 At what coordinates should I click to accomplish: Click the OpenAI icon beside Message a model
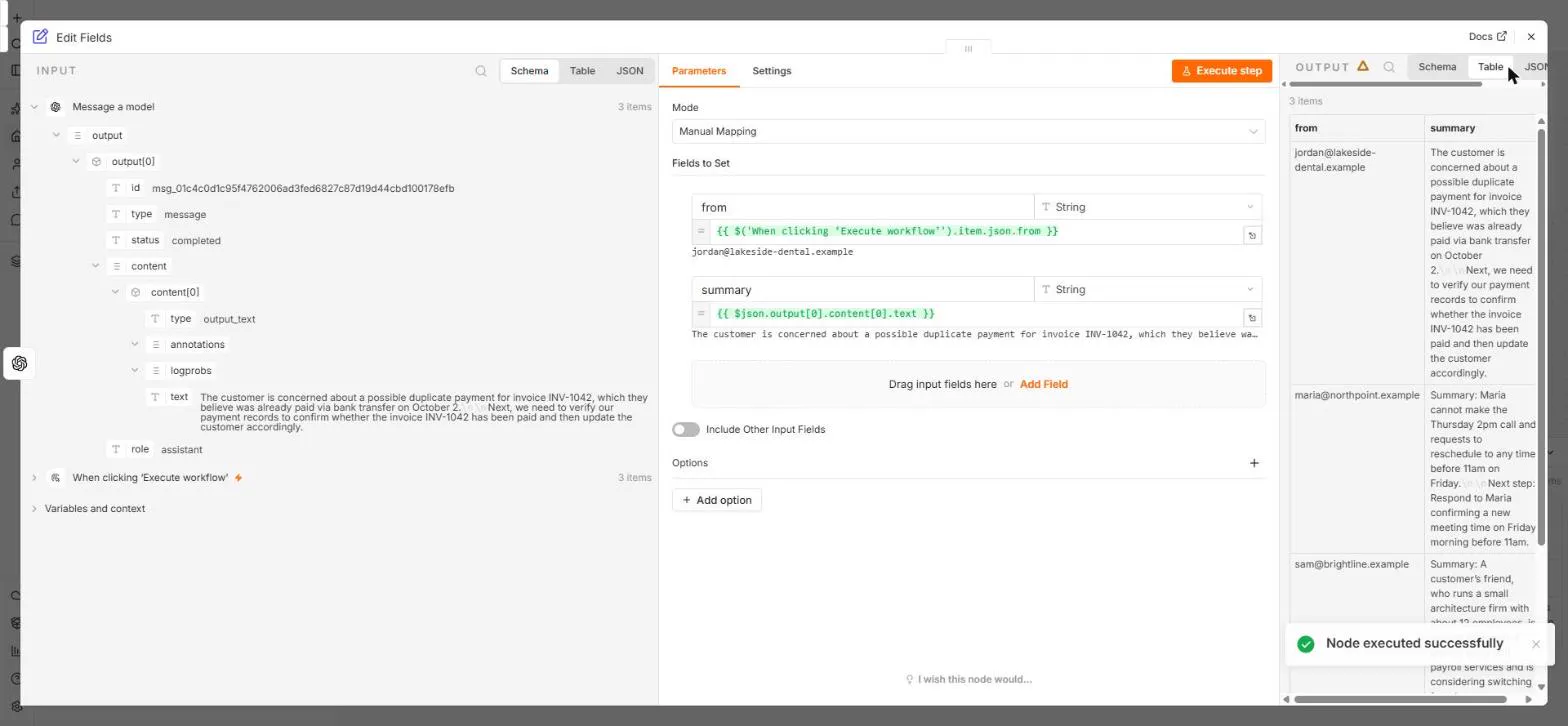pyautogui.click(x=56, y=107)
